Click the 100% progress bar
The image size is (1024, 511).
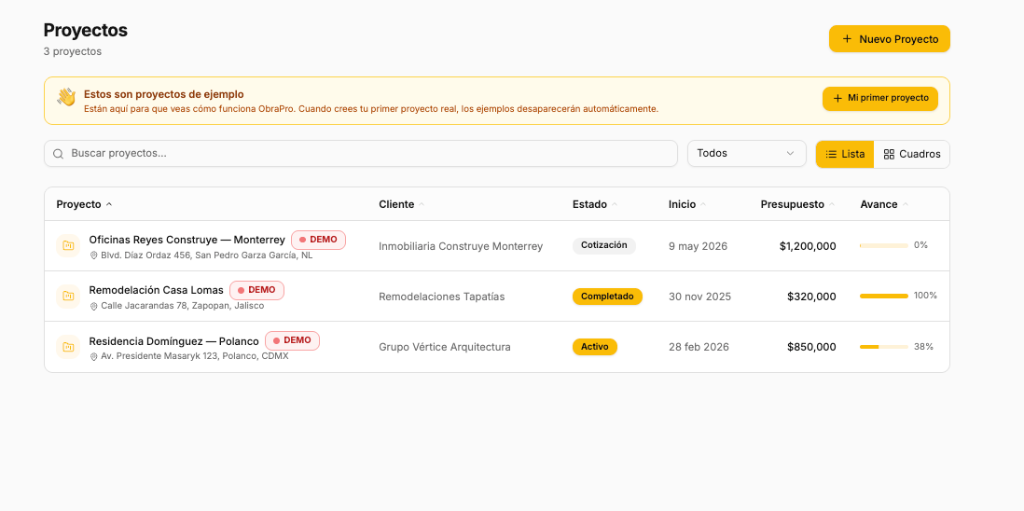(884, 296)
